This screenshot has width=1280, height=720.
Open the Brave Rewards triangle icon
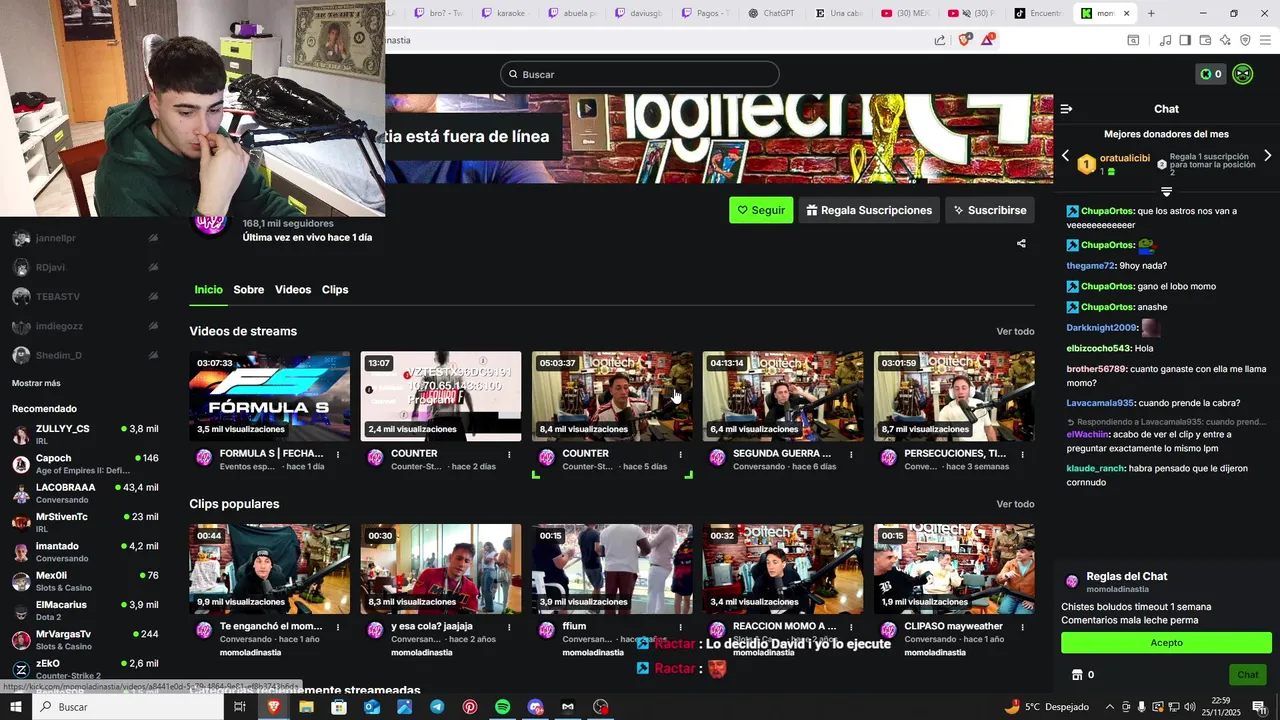[988, 40]
